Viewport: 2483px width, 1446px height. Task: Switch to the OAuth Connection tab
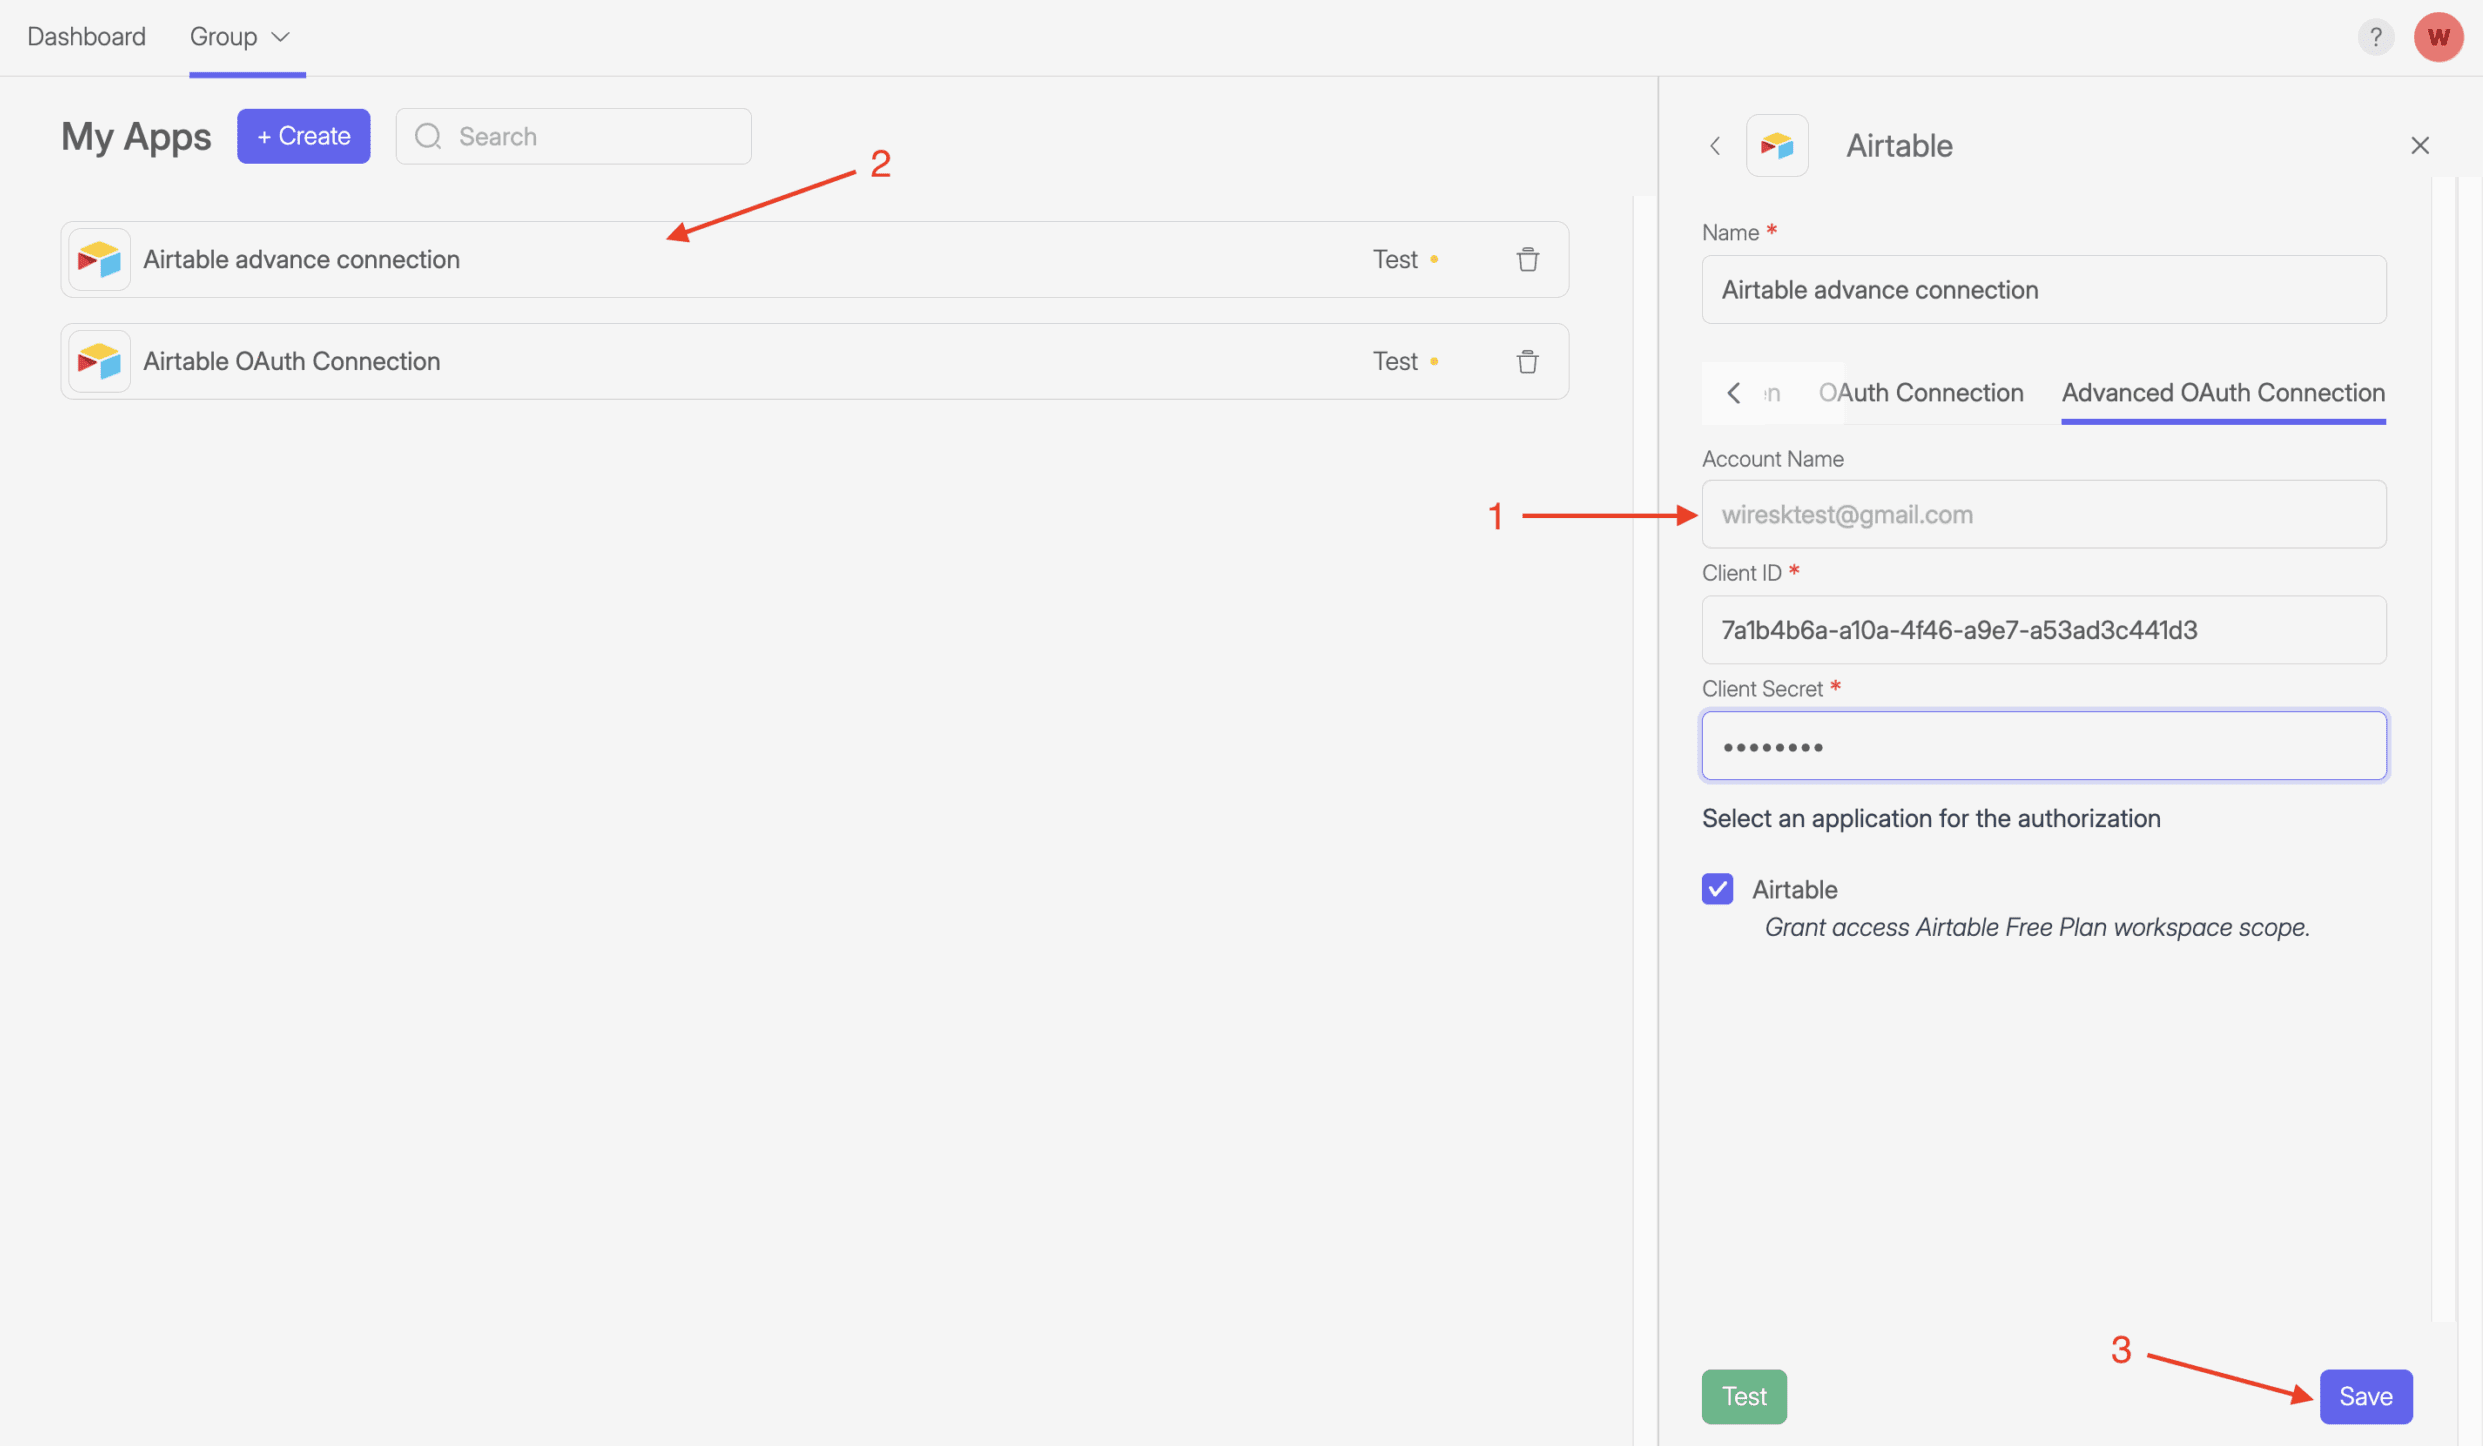point(1920,393)
